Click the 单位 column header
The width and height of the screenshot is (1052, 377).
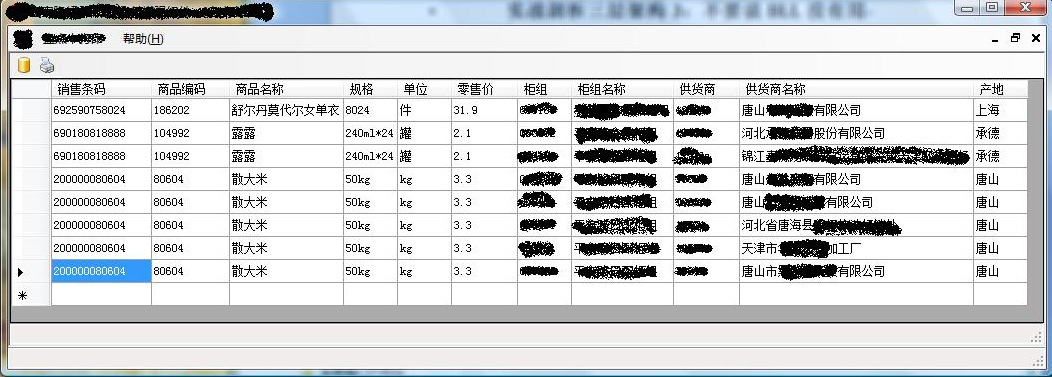424,89
